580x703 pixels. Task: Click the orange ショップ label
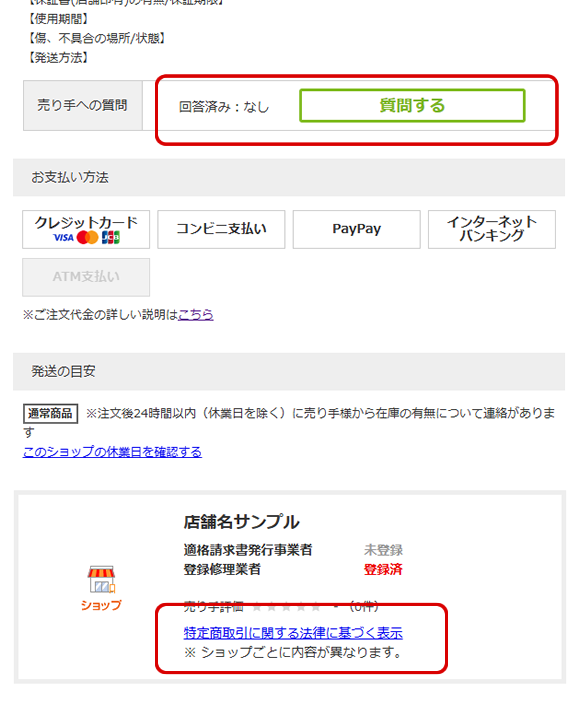pos(101,605)
